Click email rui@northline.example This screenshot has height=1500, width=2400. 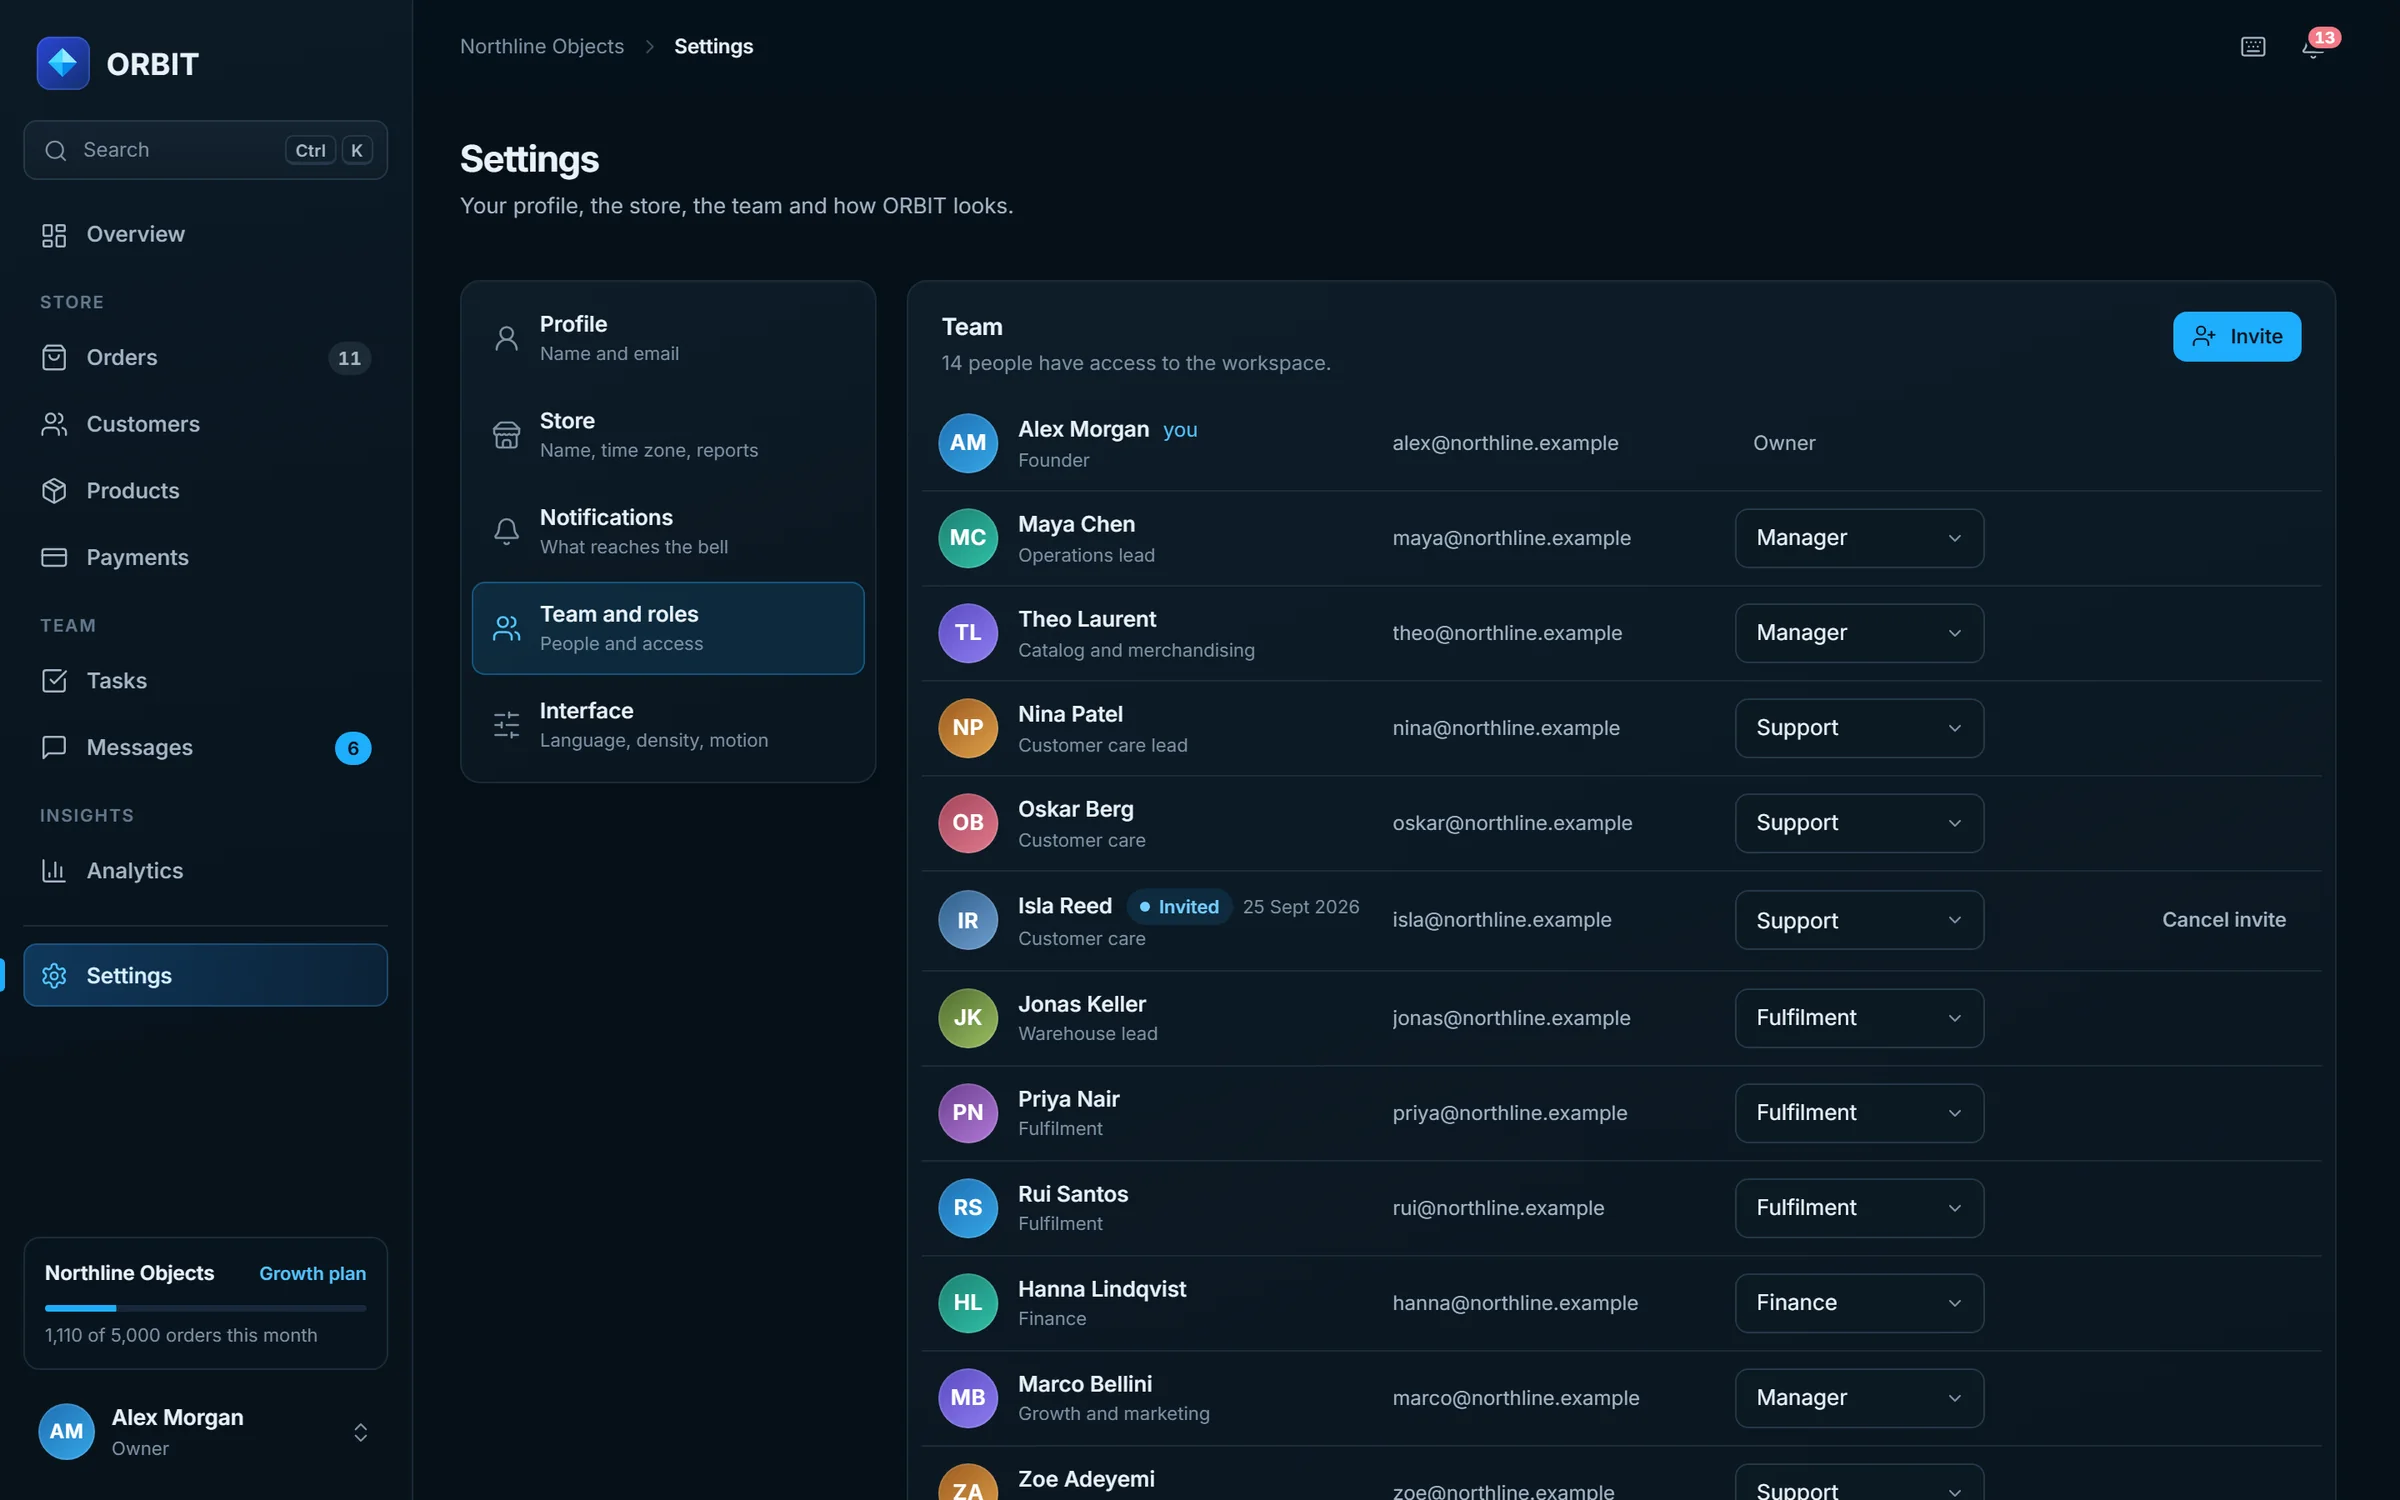[x=1498, y=1208]
